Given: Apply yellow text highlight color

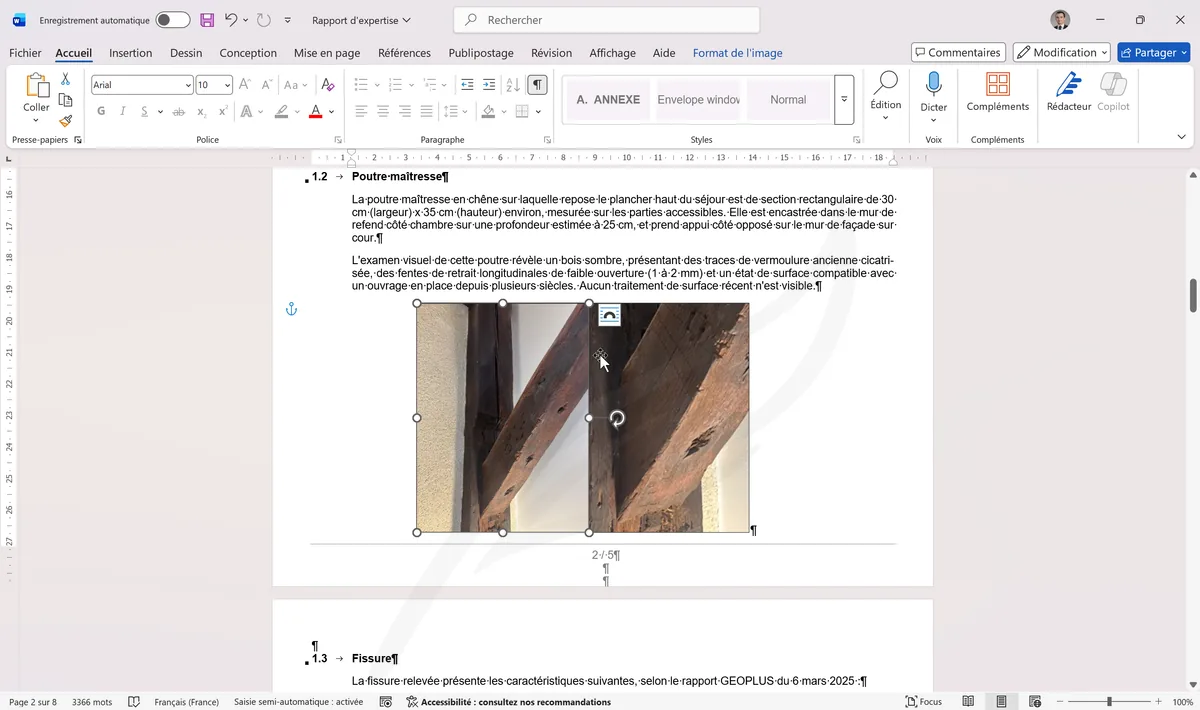Looking at the screenshot, I should pyautogui.click(x=281, y=112).
